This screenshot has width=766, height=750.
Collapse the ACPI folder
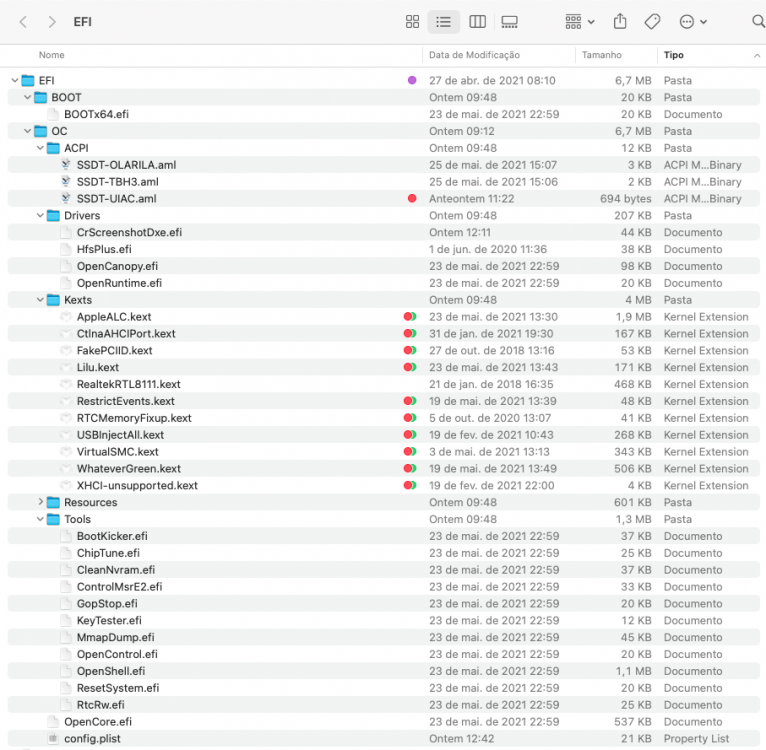[40, 148]
